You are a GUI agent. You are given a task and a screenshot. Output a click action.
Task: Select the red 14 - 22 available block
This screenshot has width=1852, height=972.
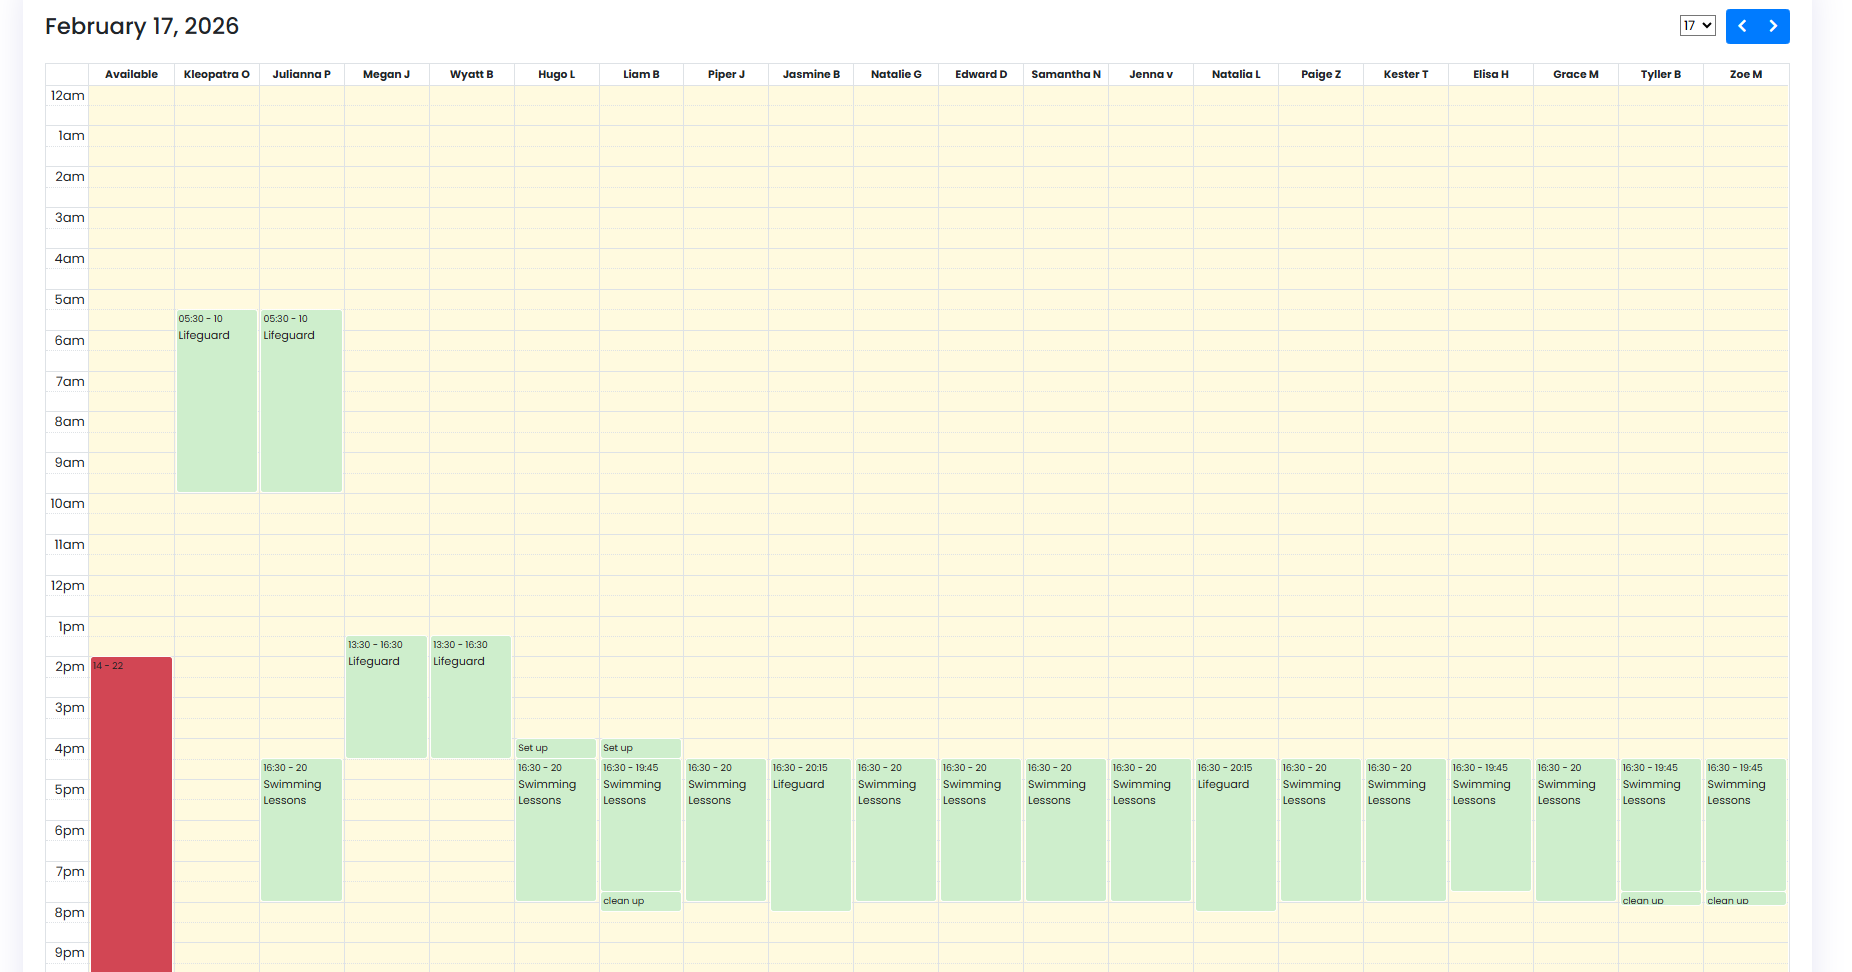point(132,814)
